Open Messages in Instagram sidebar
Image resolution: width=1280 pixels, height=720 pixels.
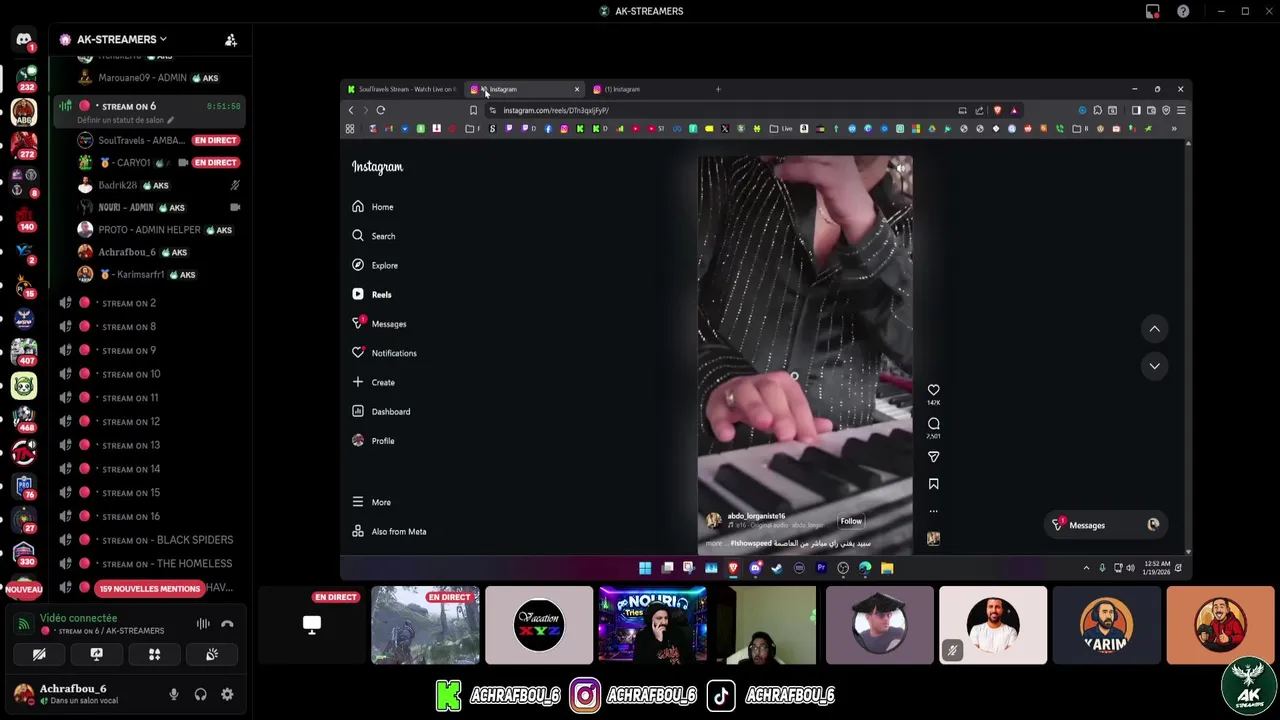[x=379, y=323]
